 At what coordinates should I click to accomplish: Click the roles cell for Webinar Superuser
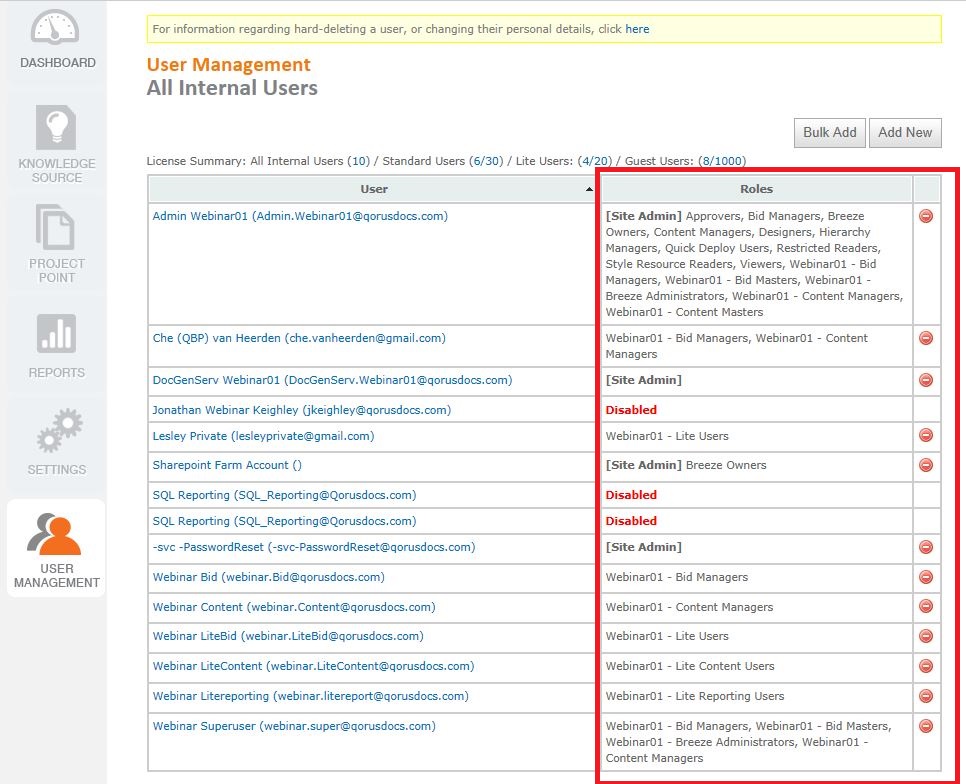(757, 742)
